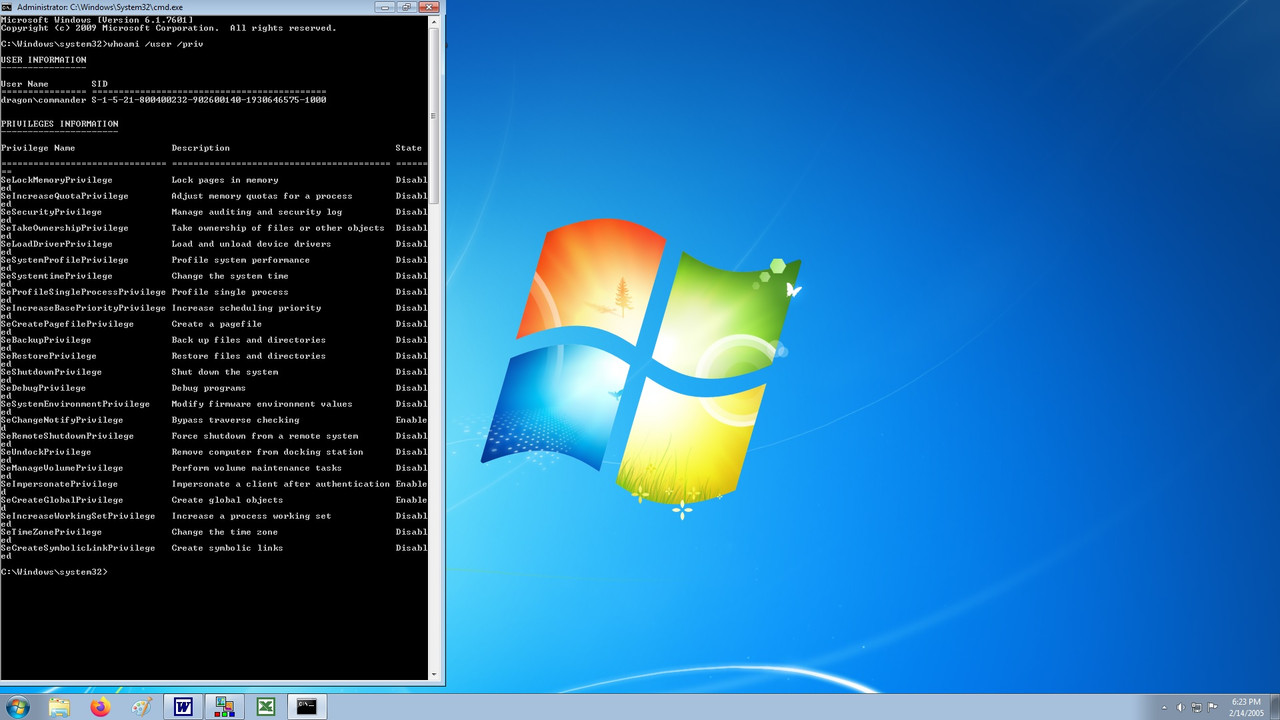Minimize the cmd.exe window
Screen dimensions: 1280x720
[x=386, y=7]
